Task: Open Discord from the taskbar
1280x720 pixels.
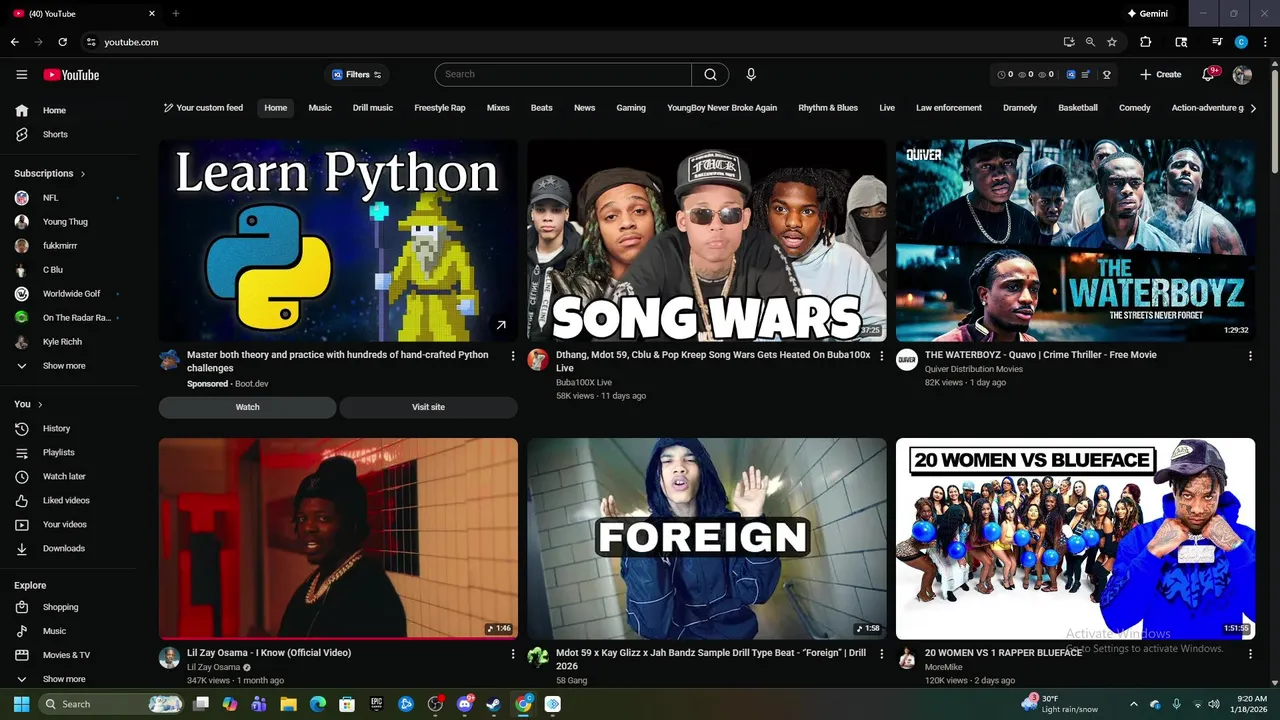Action: coord(465,704)
